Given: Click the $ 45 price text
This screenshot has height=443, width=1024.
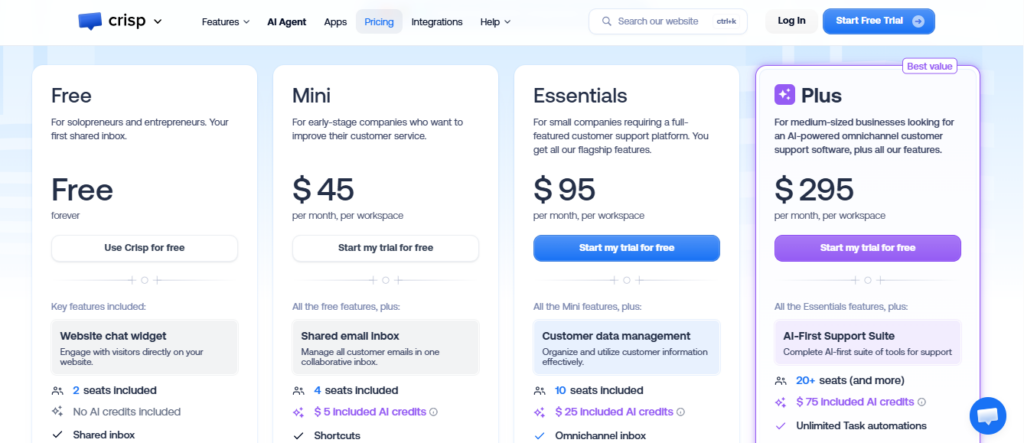Looking at the screenshot, I should click(x=323, y=189).
